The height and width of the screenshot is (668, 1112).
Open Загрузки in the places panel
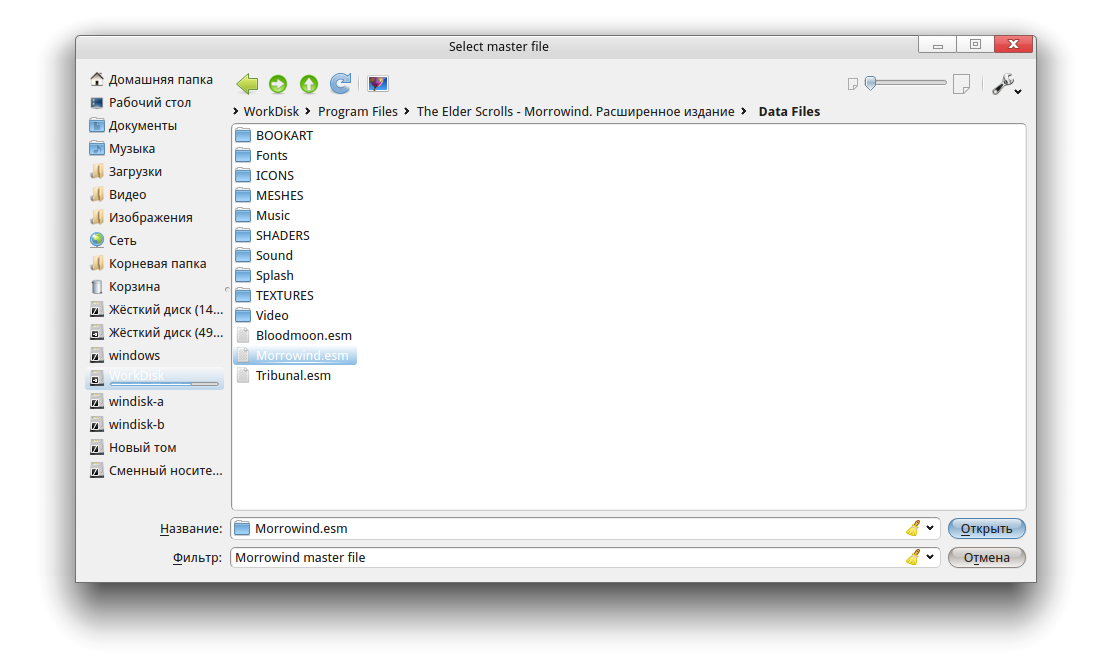155,172
